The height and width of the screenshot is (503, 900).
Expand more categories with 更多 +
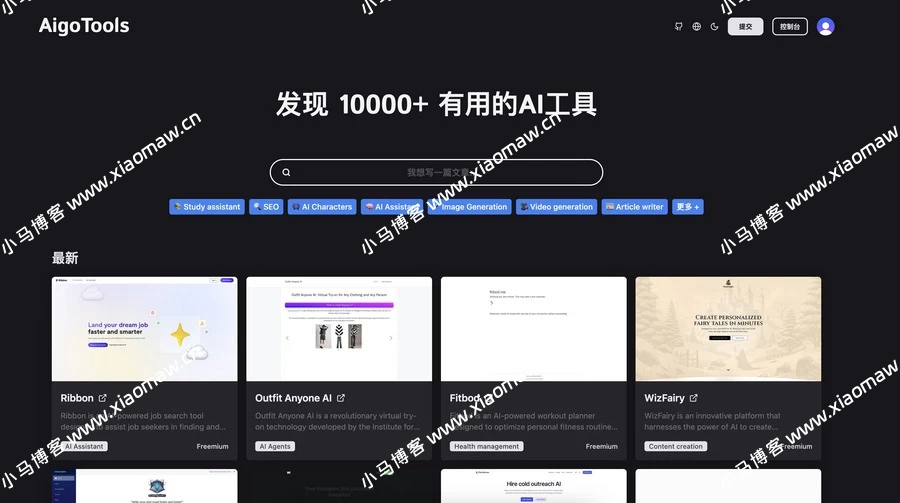pyautogui.click(x=687, y=207)
